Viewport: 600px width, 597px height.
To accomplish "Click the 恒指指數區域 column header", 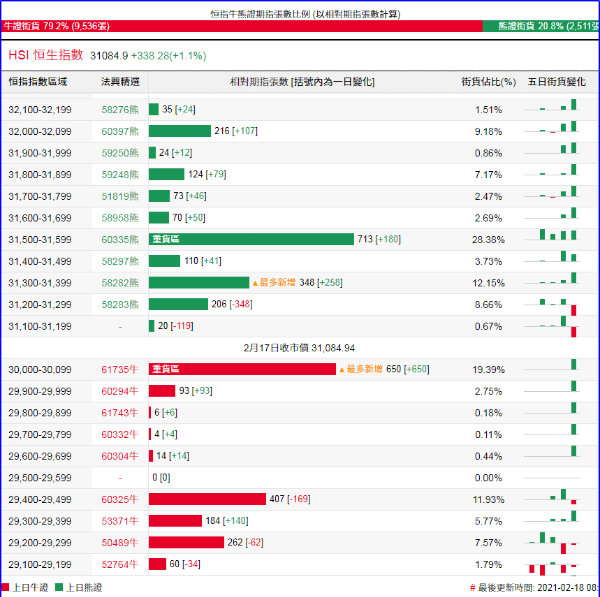I will (38, 82).
